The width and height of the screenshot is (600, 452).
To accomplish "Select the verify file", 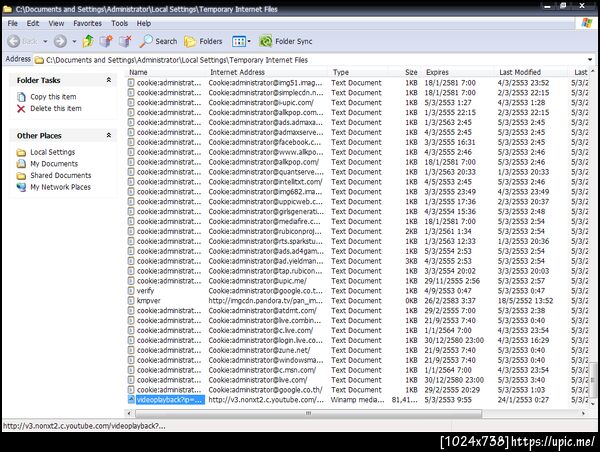I will (x=145, y=290).
